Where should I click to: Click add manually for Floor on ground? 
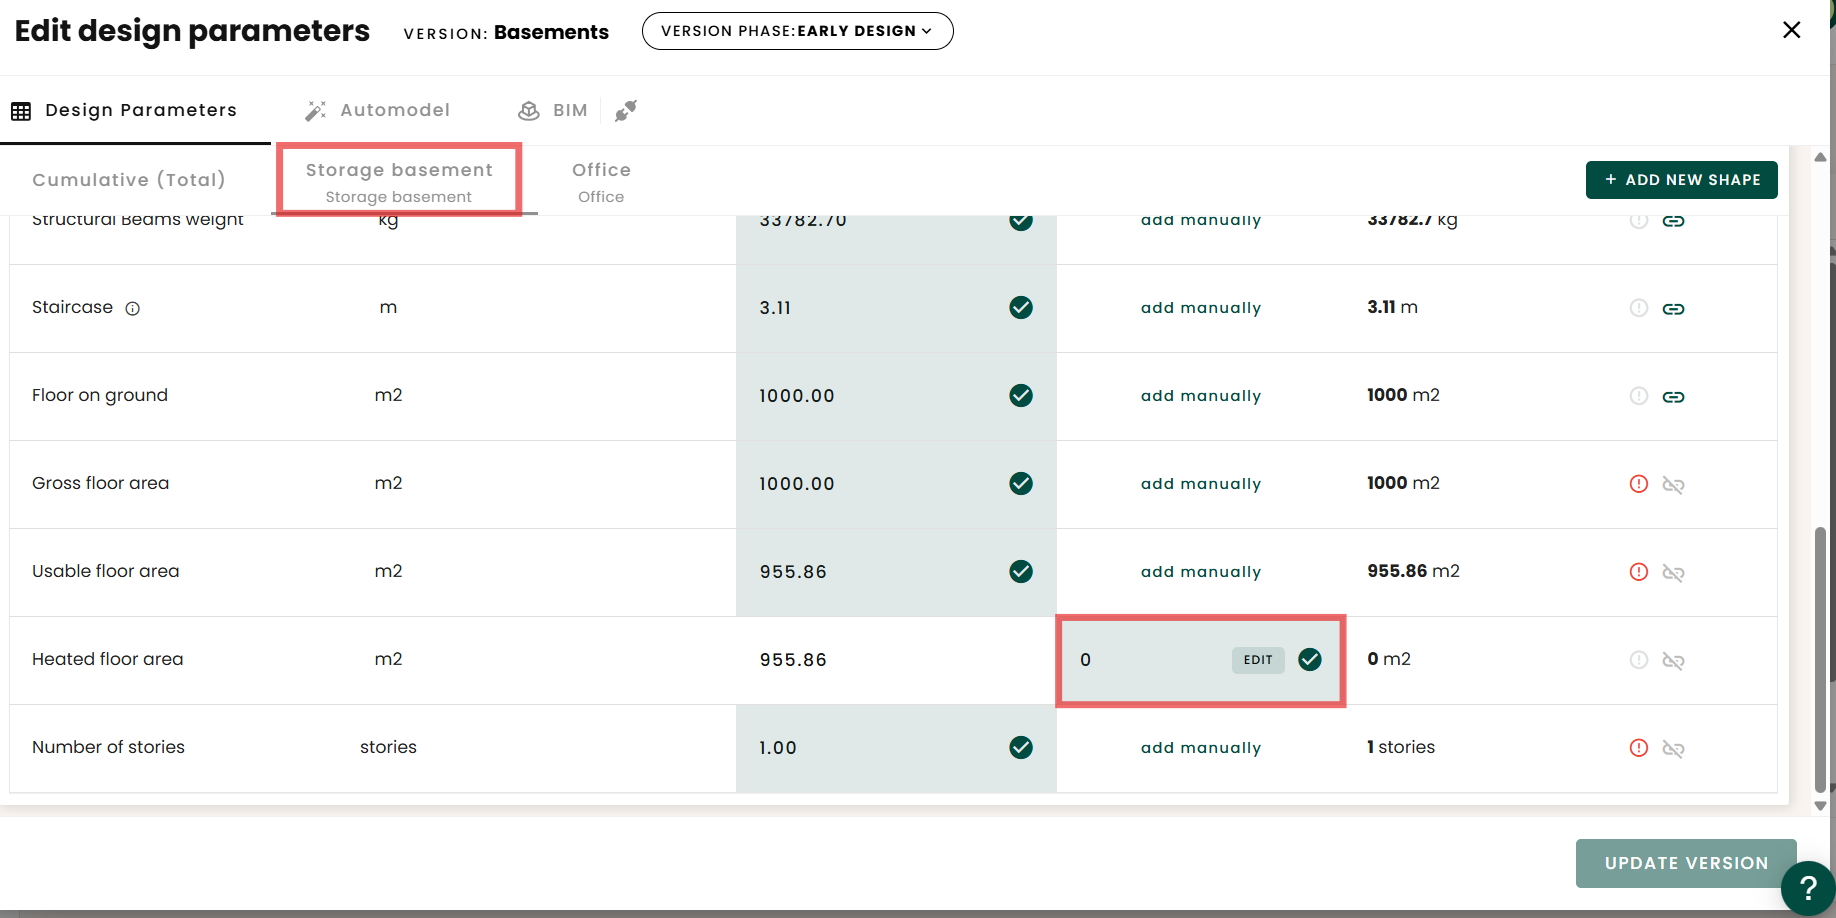(x=1201, y=396)
